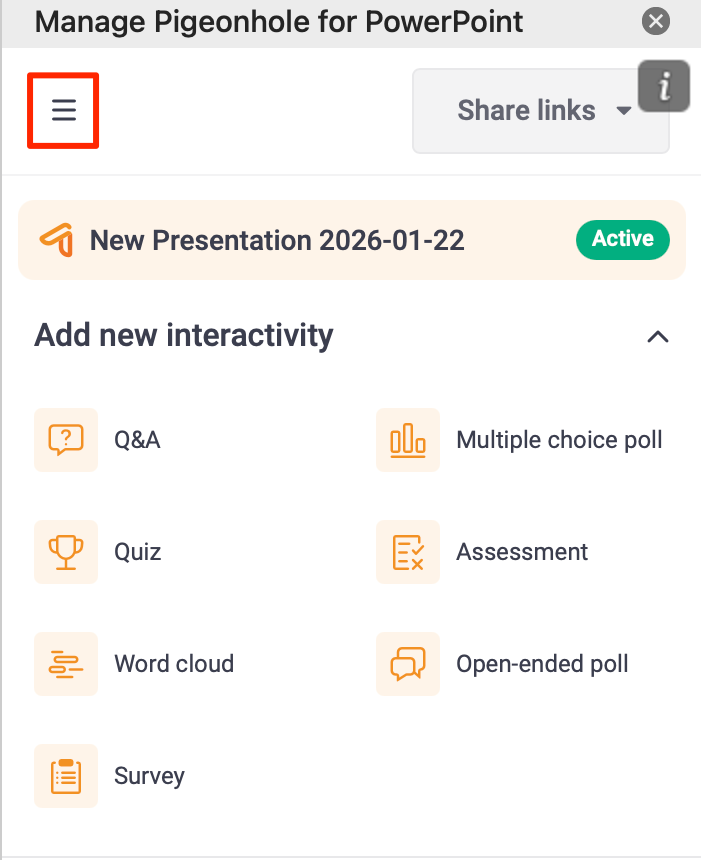701x860 pixels.
Task: Close the Manage Pigeonhole panel
Action: (655, 20)
